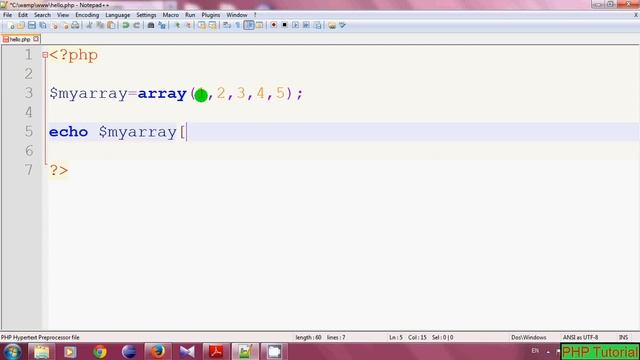Open Visual Studio from the taskbar
The width and height of the screenshot is (640, 360).
click(187, 351)
